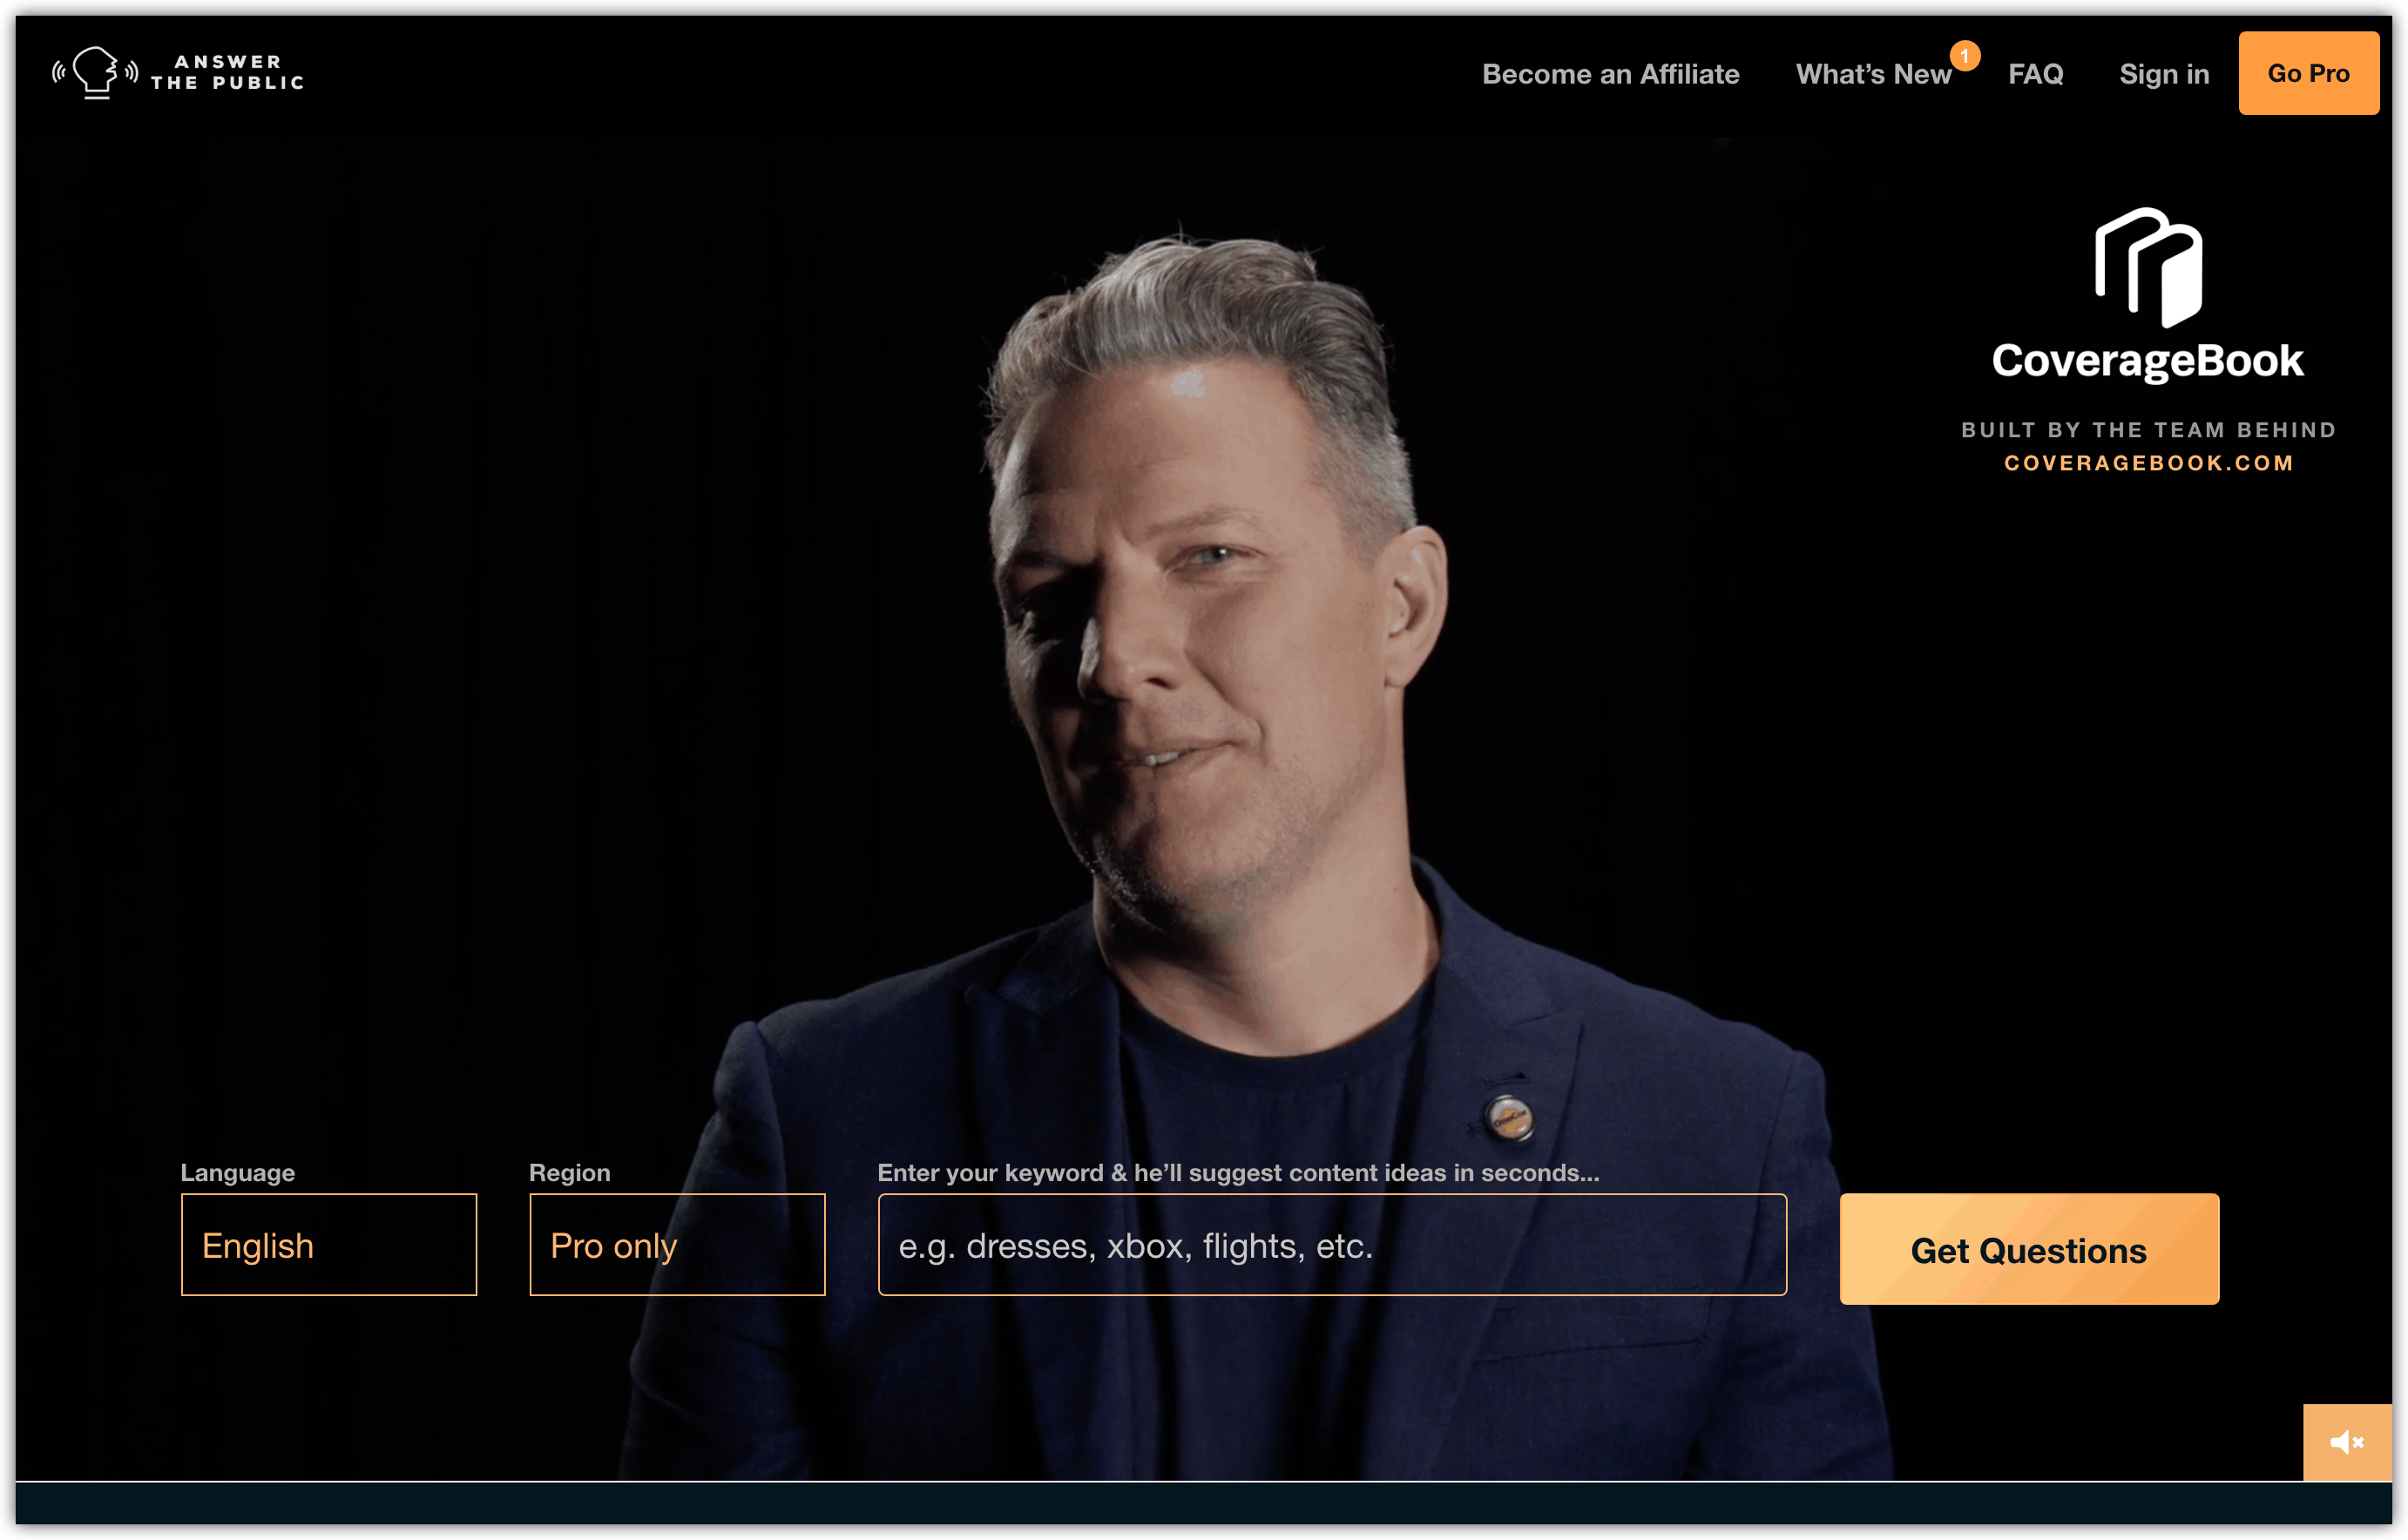Click the Region field label
Screen dimensions: 2408x1540
(569, 1172)
